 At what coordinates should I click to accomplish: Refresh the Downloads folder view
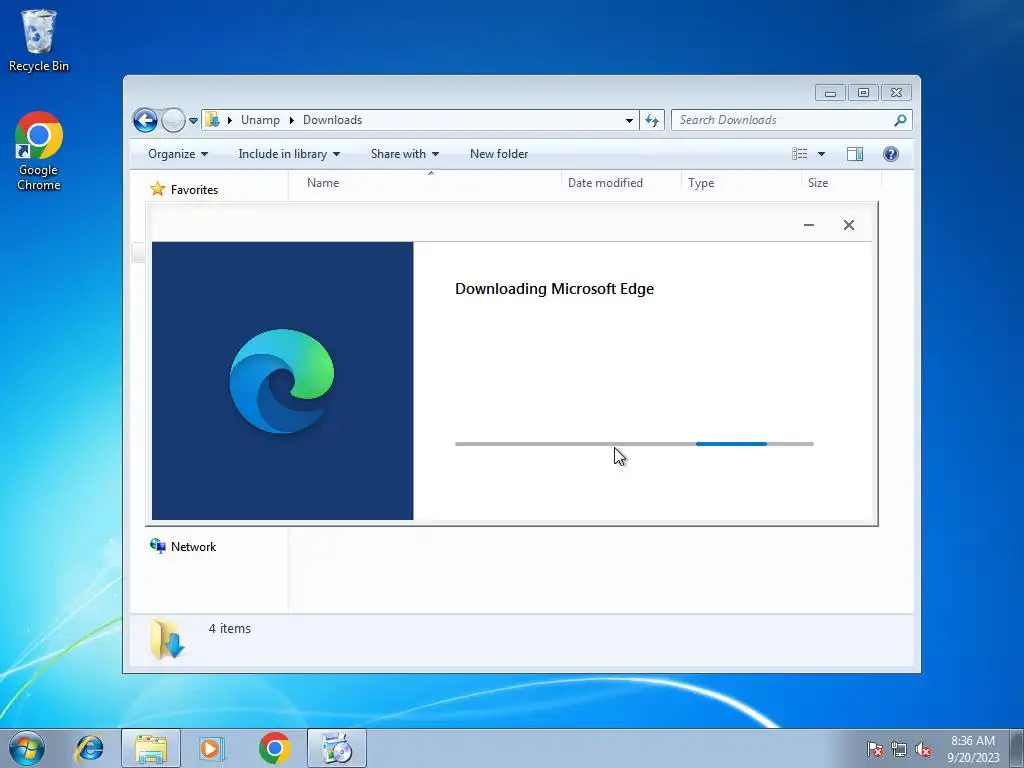tap(652, 120)
